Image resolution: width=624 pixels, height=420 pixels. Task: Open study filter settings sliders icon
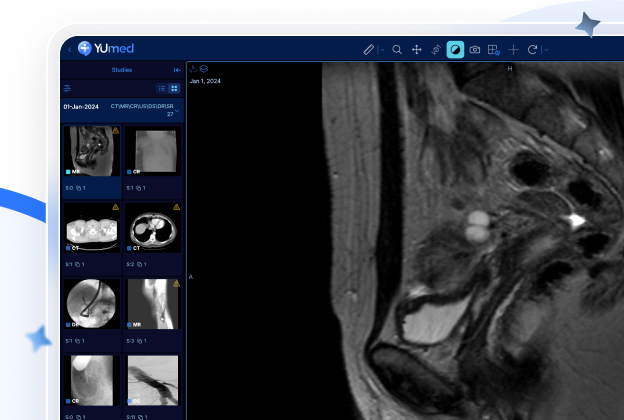point(67,88)
